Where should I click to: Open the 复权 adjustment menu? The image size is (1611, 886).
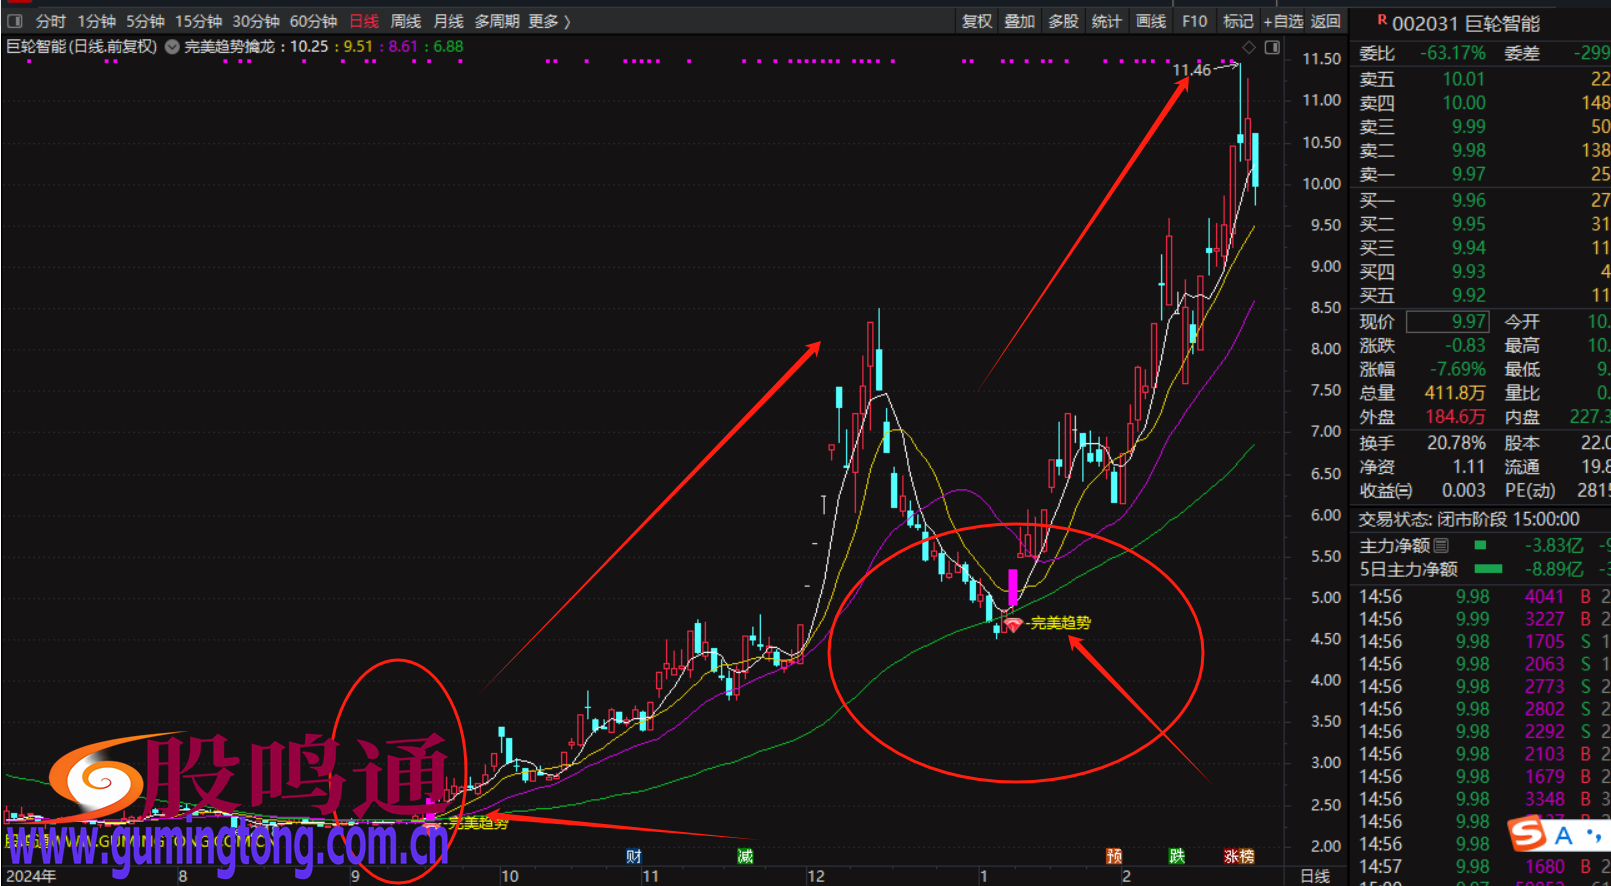pos(977,21)
